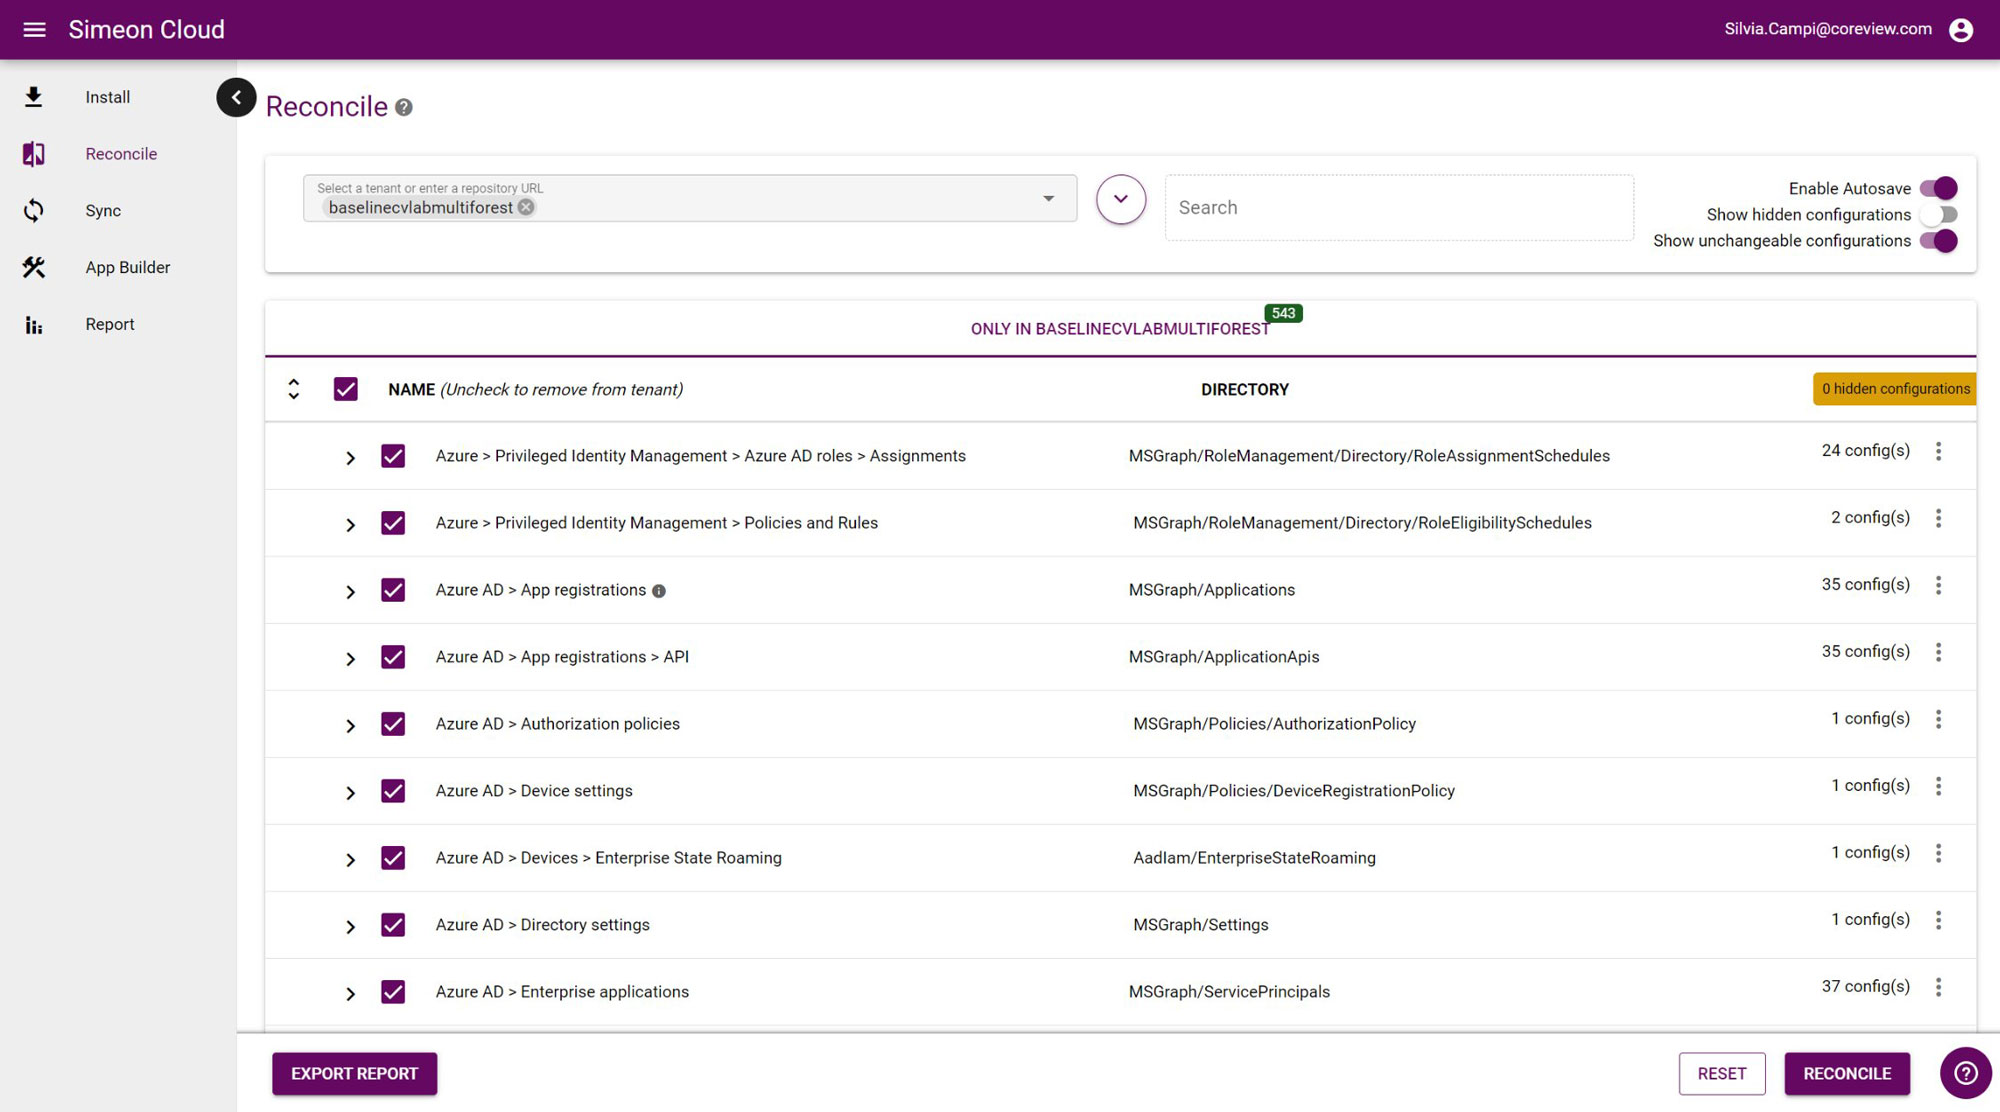Uncheck Azure AD > App registrations checkbox
This screenshot has width=2000, height=1112.
click(393, 590)
